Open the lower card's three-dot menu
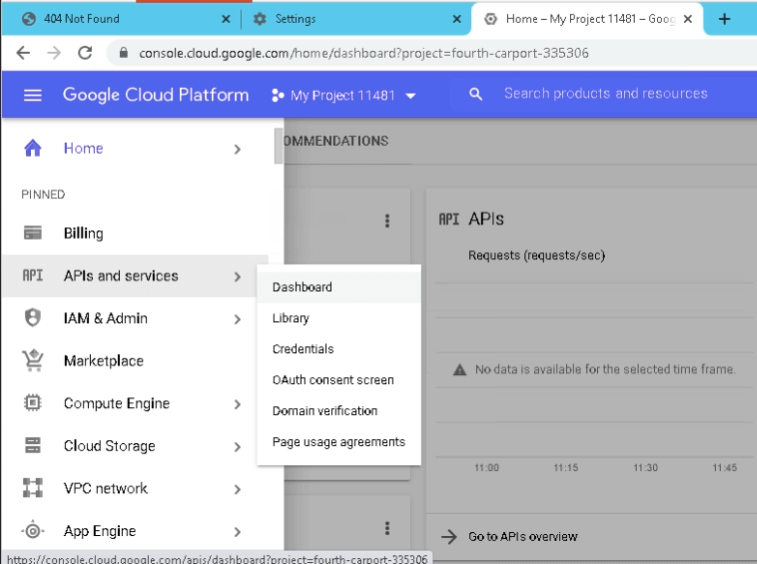Viewport: 757px width, 564px height. [x=387, y=528]
